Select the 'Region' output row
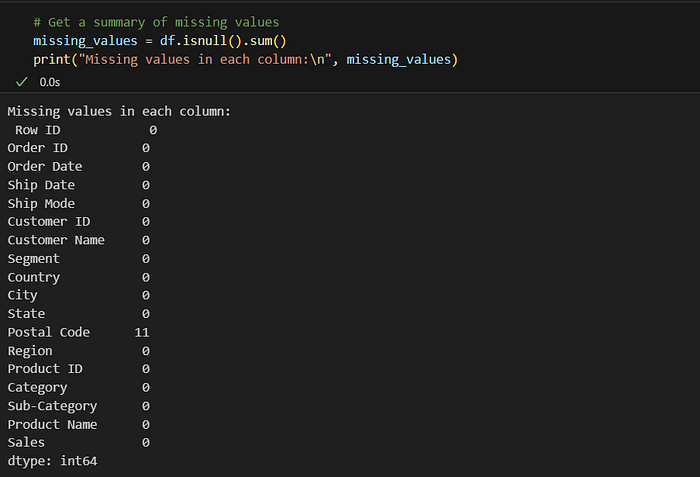Viewport: 700px width, 477px height. [x=79, y=351]
